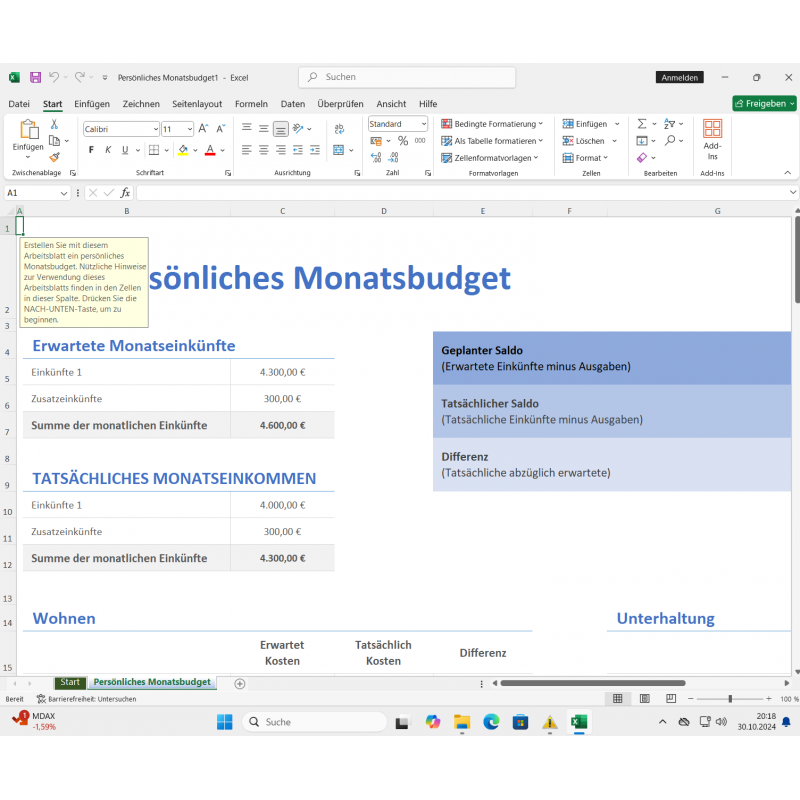The image size is (800, 800).
Task: Toggle italic formatting
Action: click(108, 150)
